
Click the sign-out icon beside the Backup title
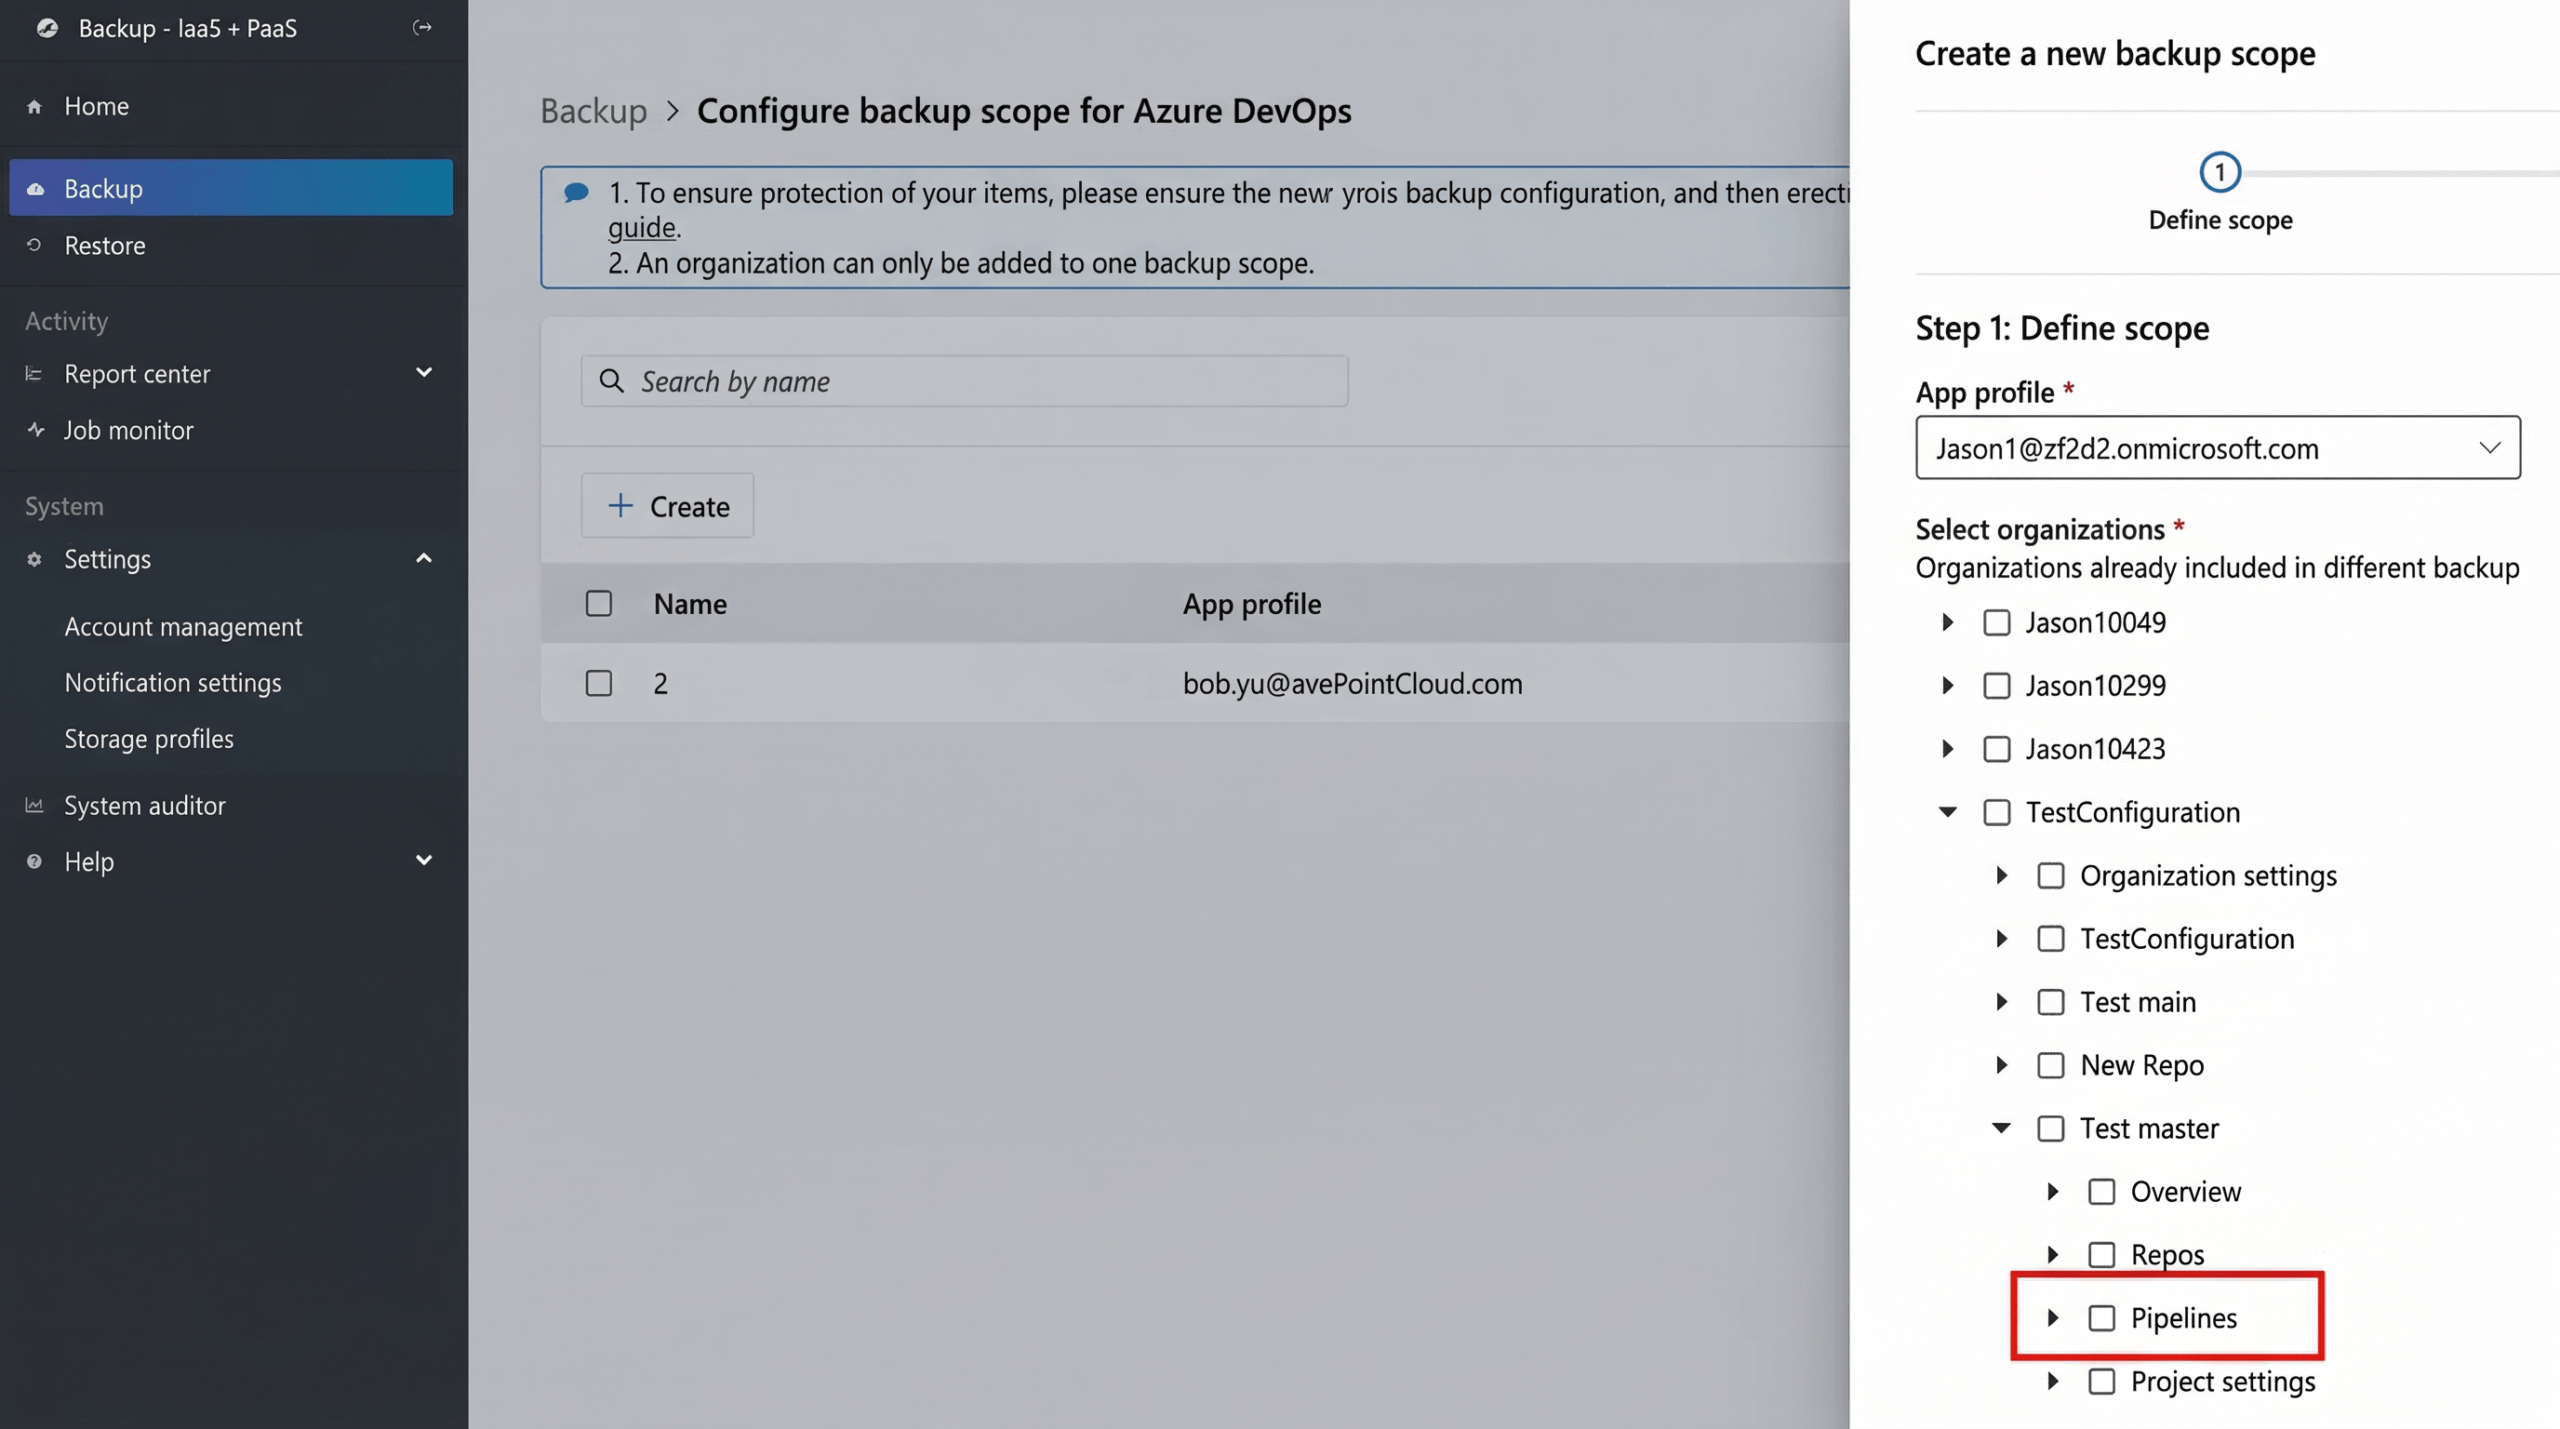[x=422, y=28]
